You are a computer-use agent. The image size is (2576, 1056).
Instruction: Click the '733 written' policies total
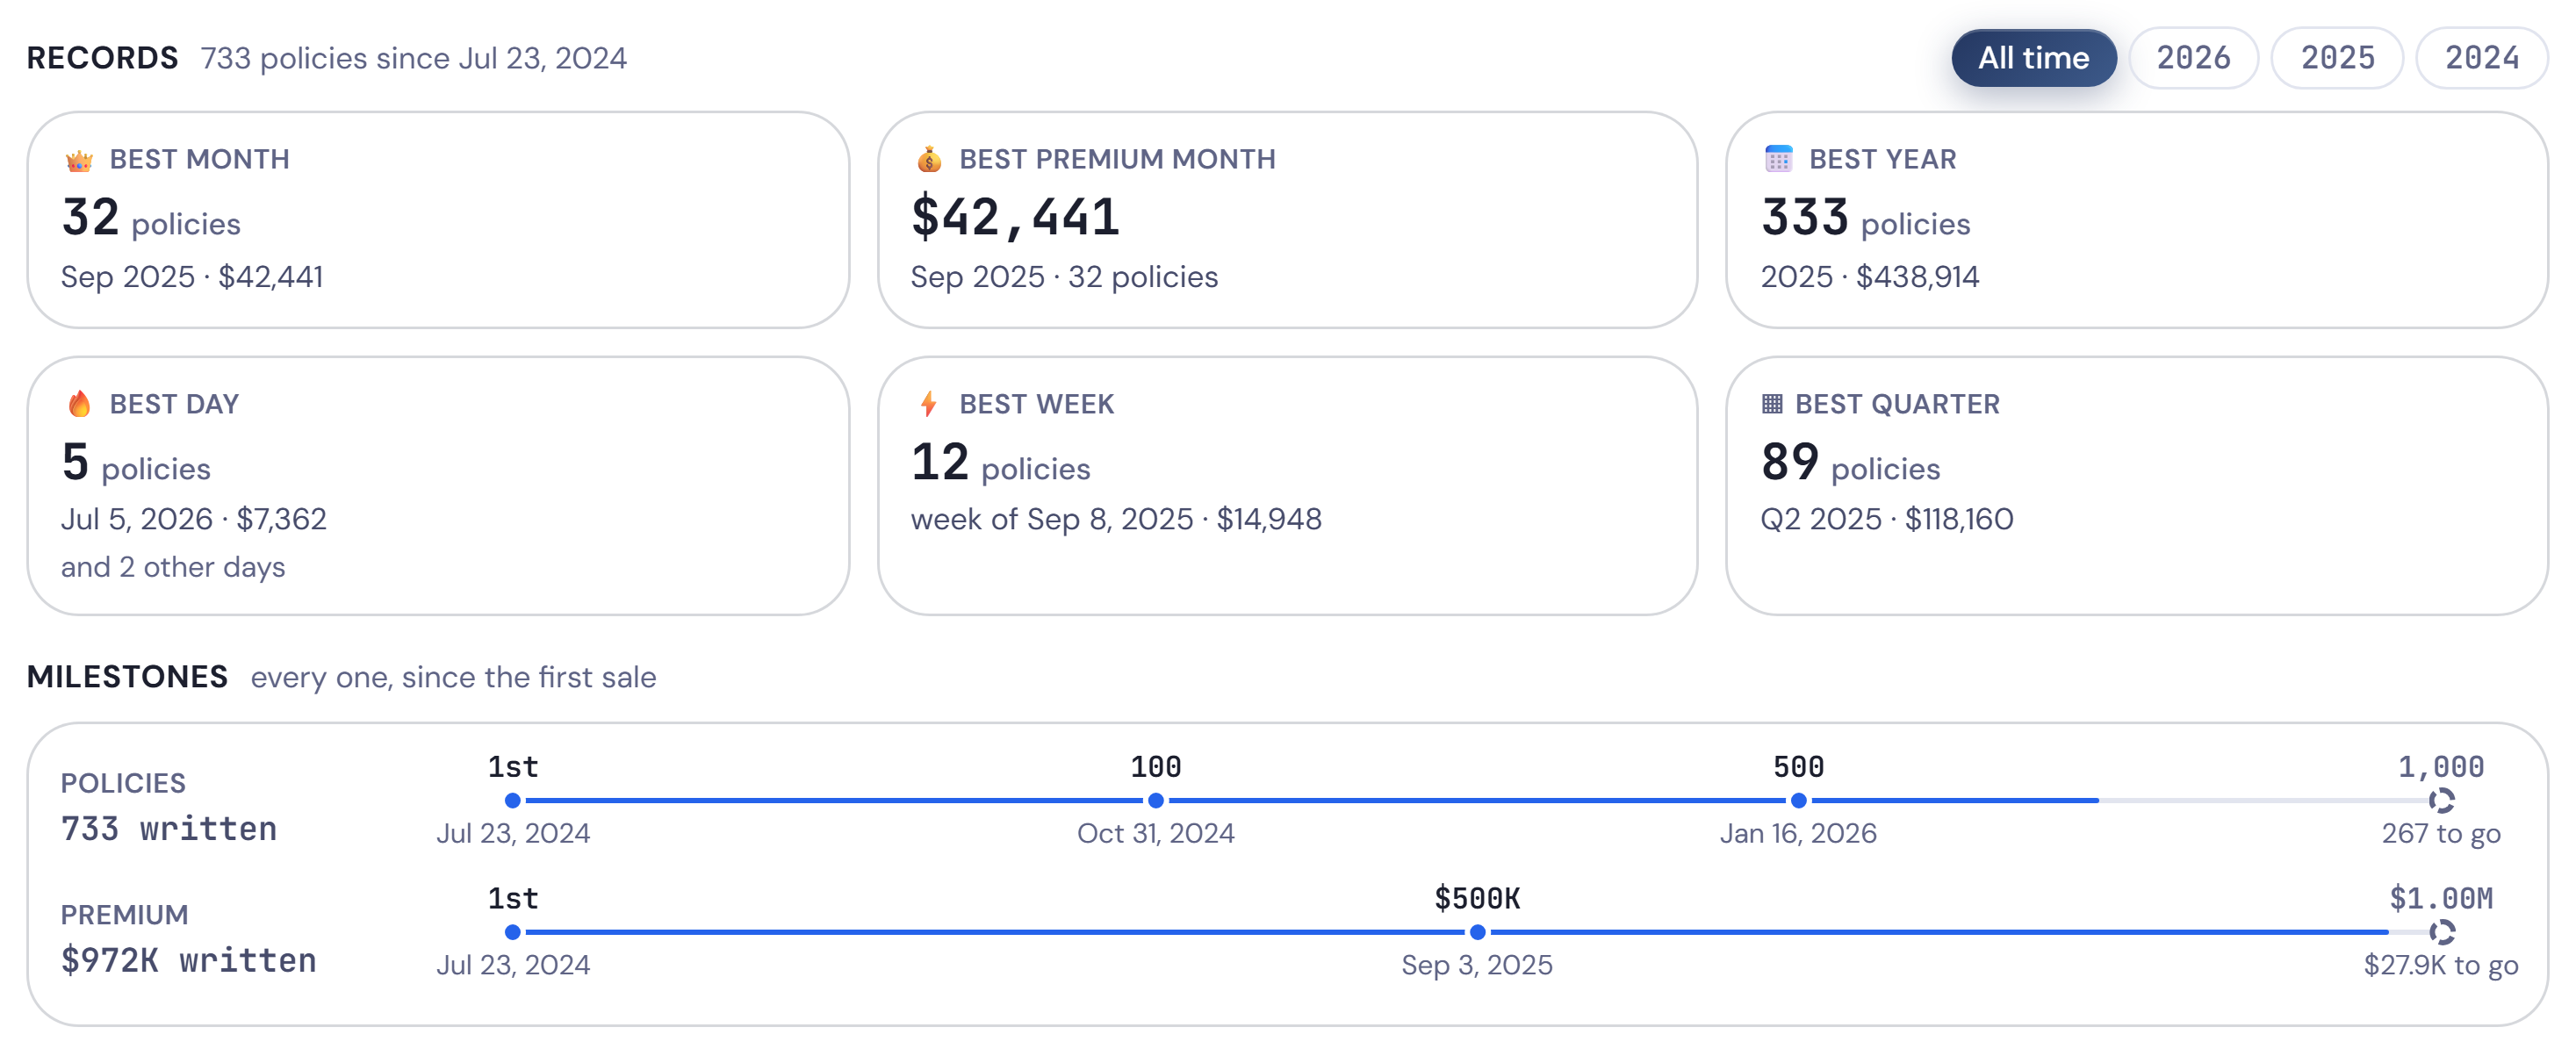click(169, 829)
